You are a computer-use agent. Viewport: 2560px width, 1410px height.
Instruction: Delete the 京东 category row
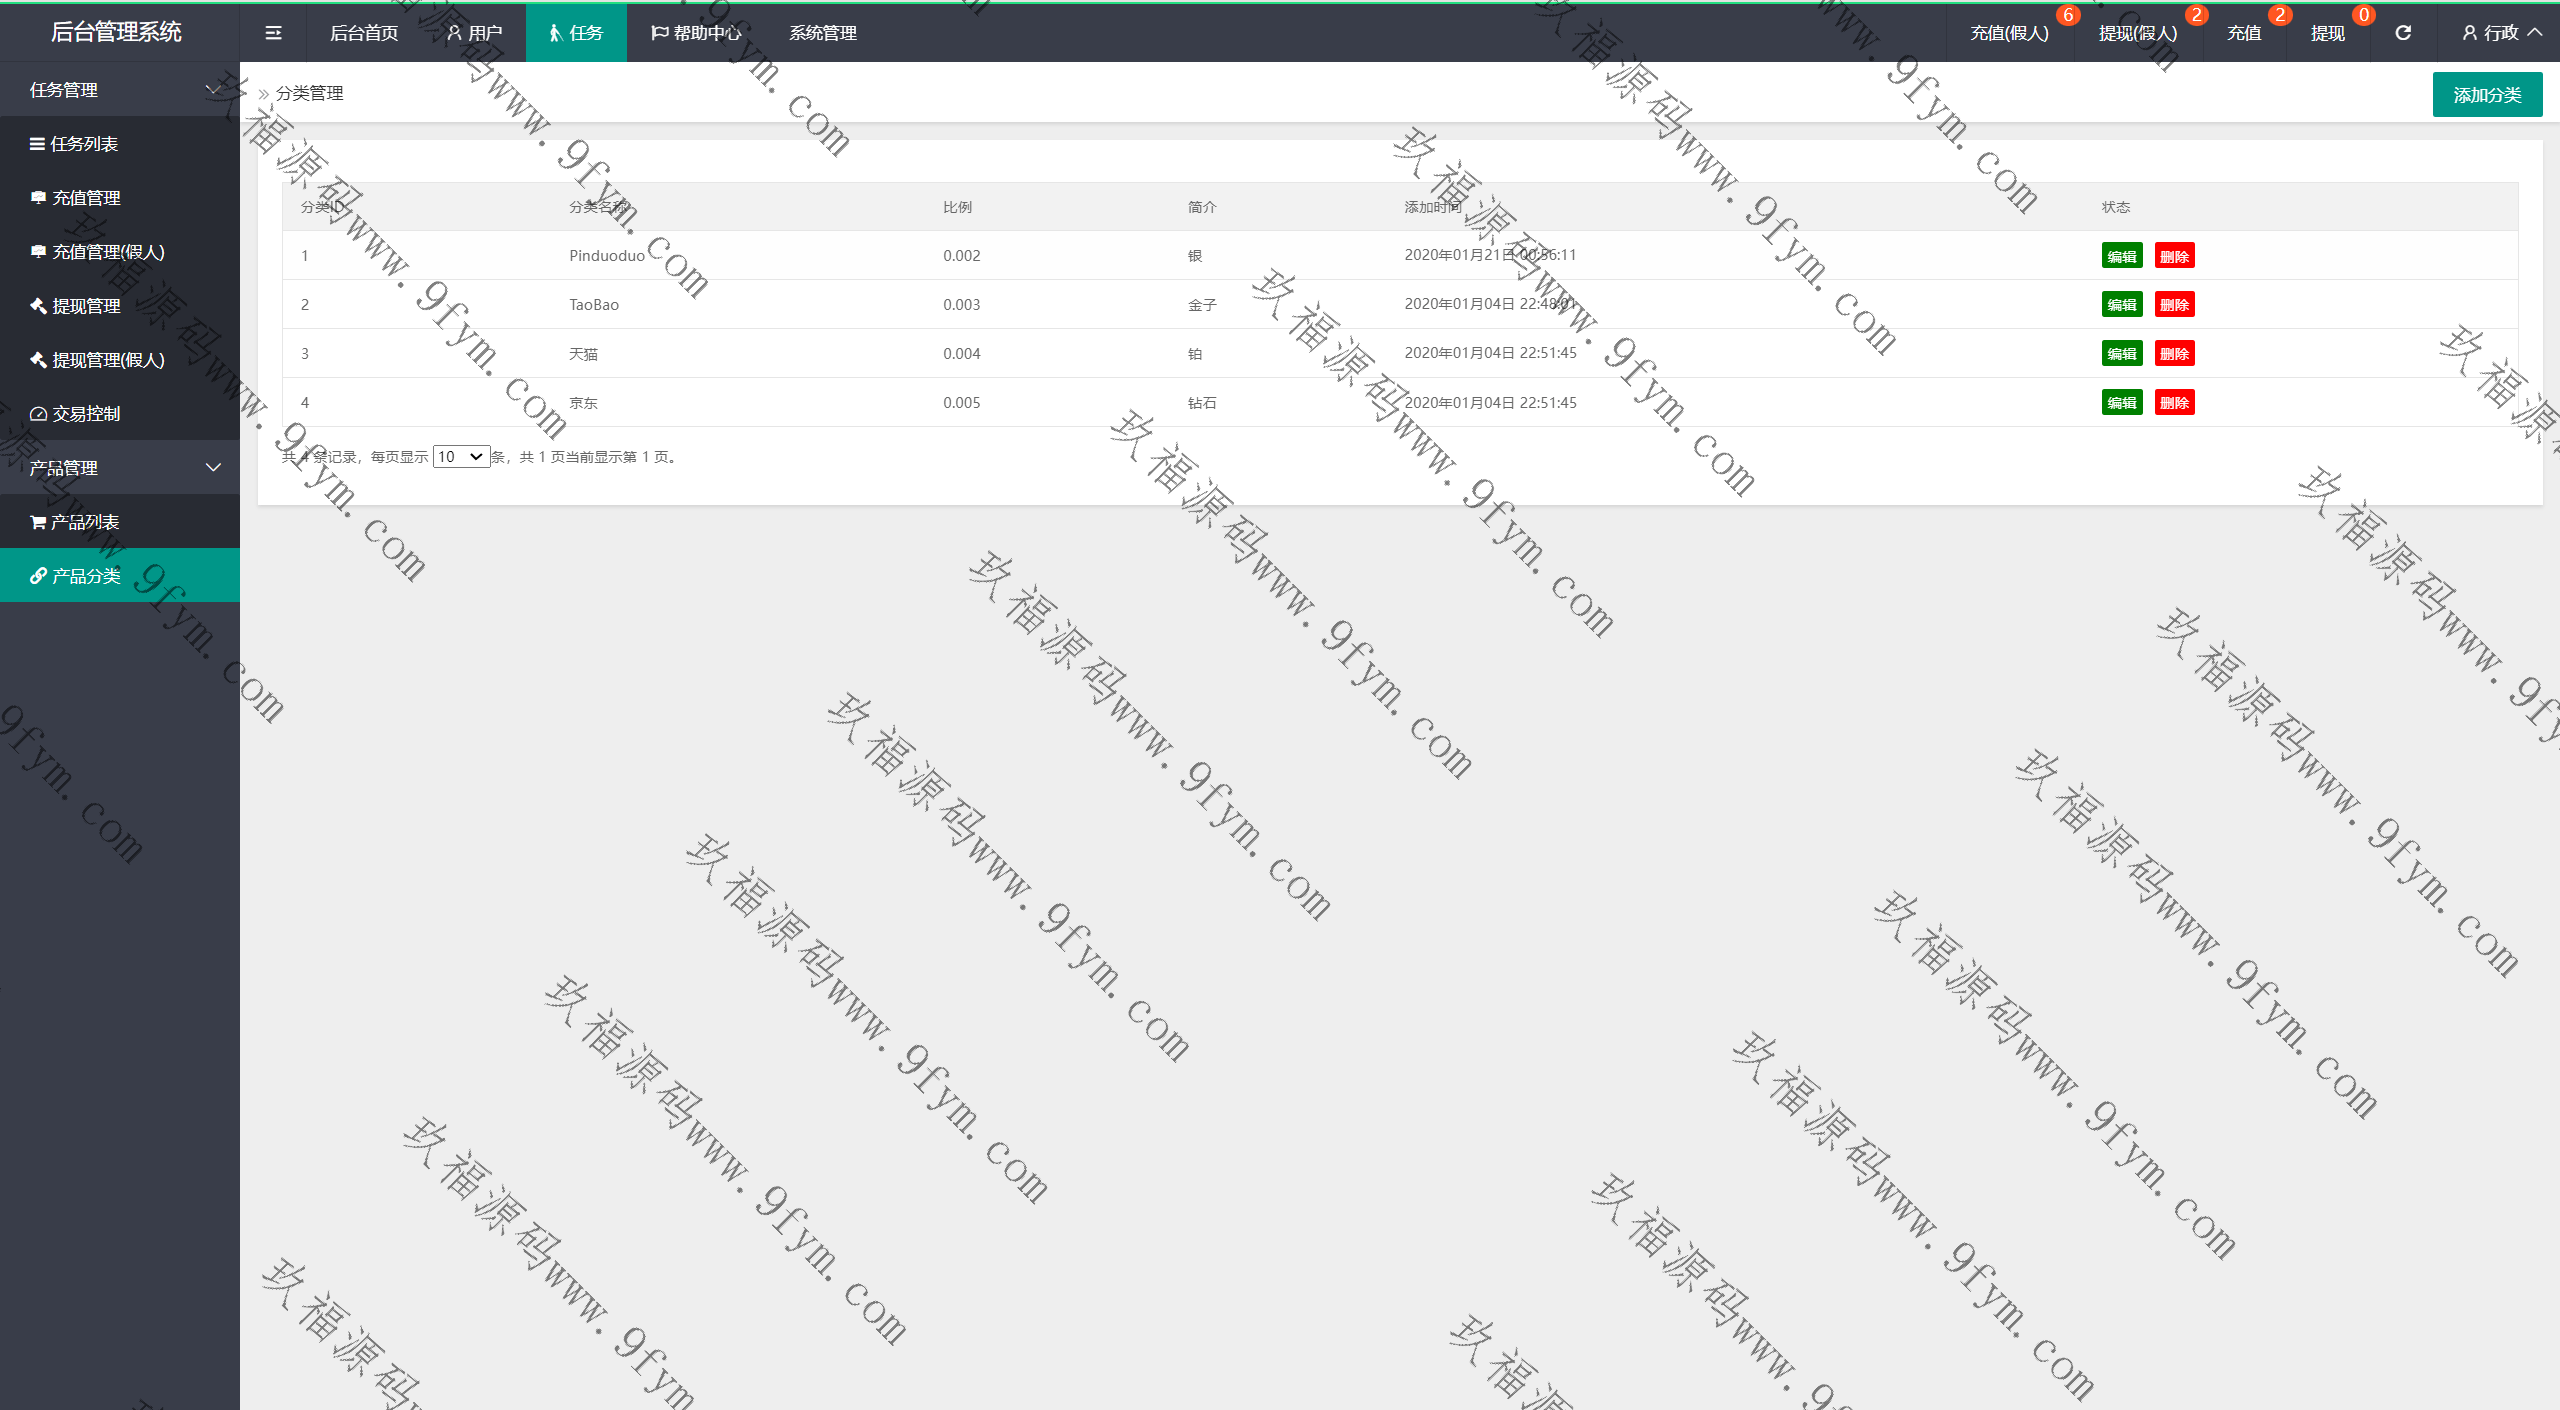pos(2174,403)
